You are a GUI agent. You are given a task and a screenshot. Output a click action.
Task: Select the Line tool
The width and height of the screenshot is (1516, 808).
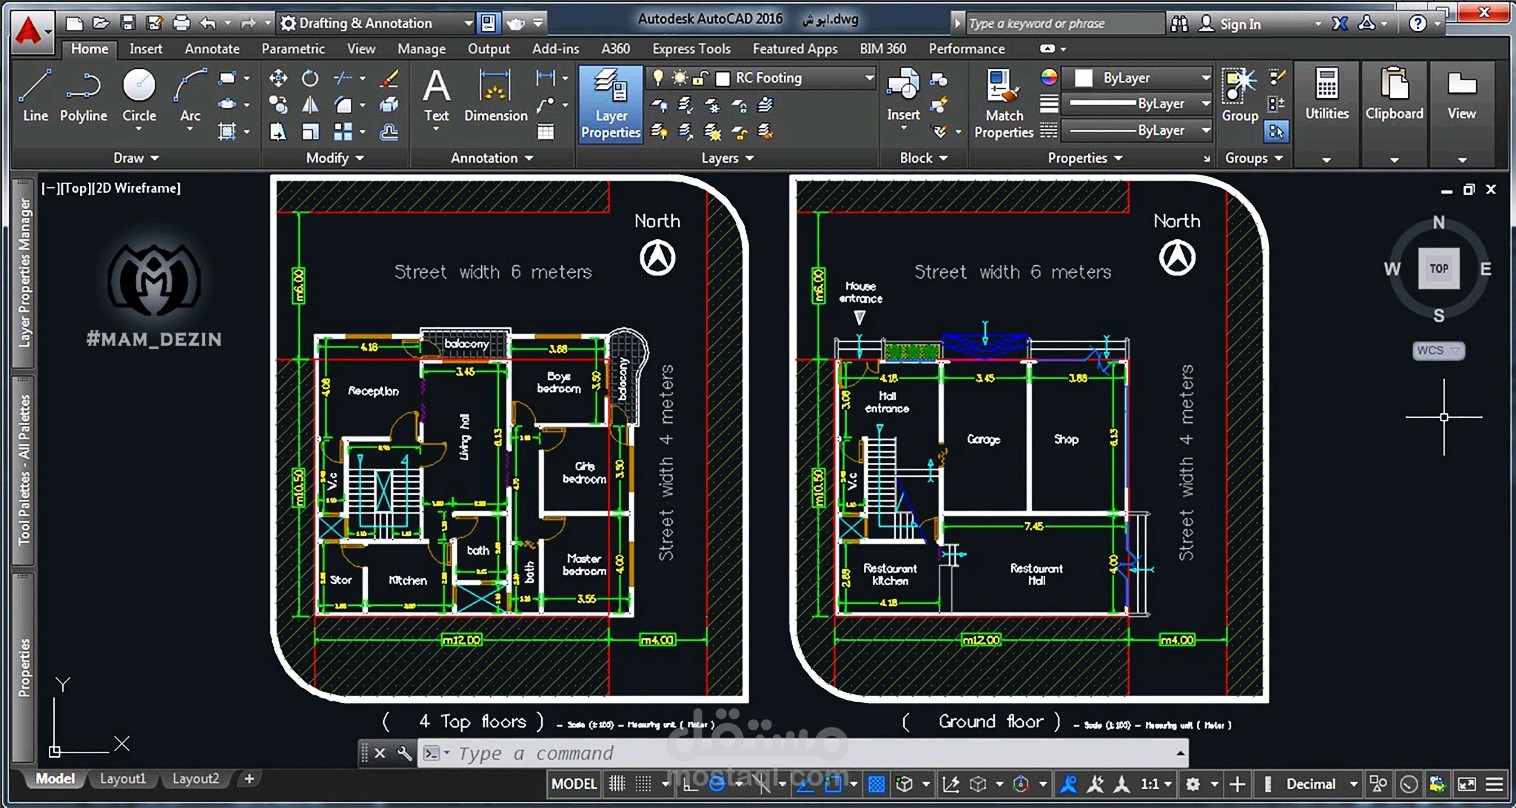[x=35, y=97]
